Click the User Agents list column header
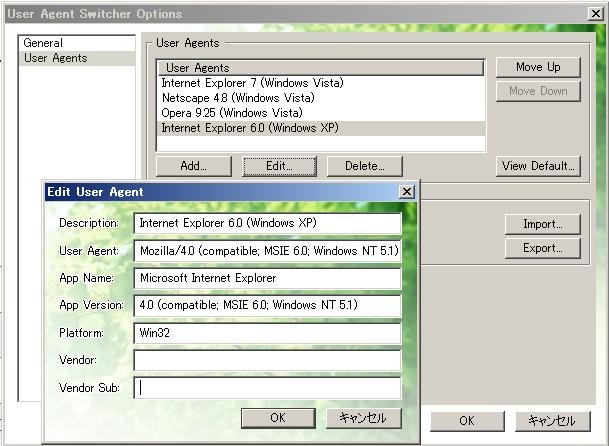This screenshot has height=446, width=609. 321,68
